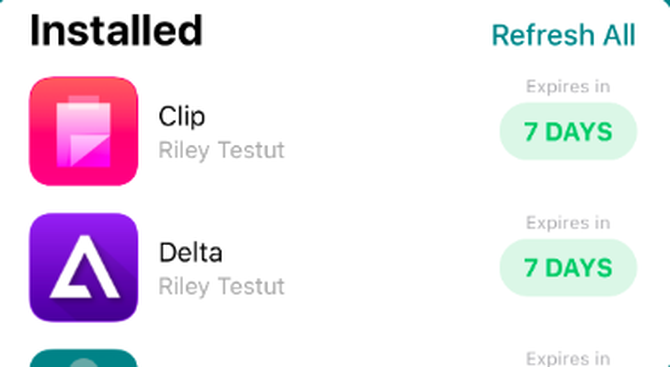
Task: Open the purple Delta app icon
Action: [84, 267]
